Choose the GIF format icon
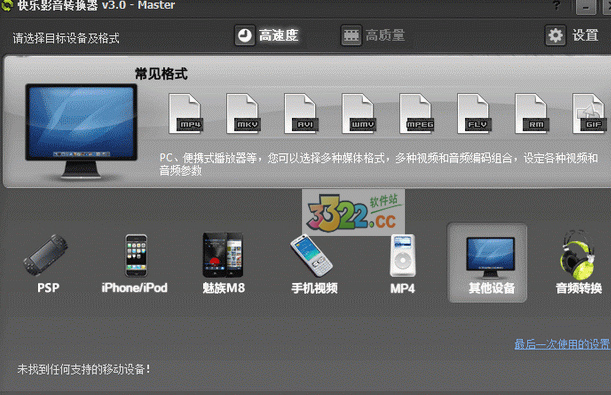Image resolution: width=611 pixels, height=395 pixels. click(x=589, y=114)
